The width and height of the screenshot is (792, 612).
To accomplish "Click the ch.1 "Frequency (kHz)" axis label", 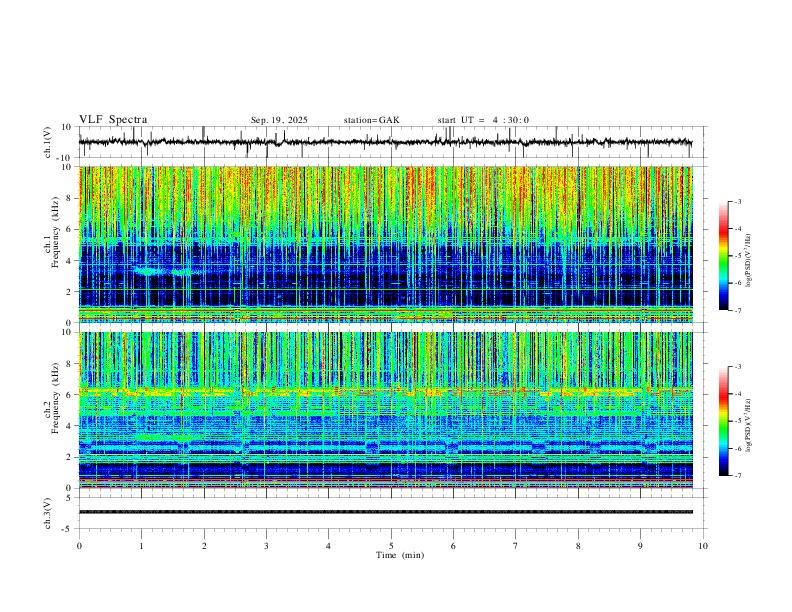I will point(56,233).
